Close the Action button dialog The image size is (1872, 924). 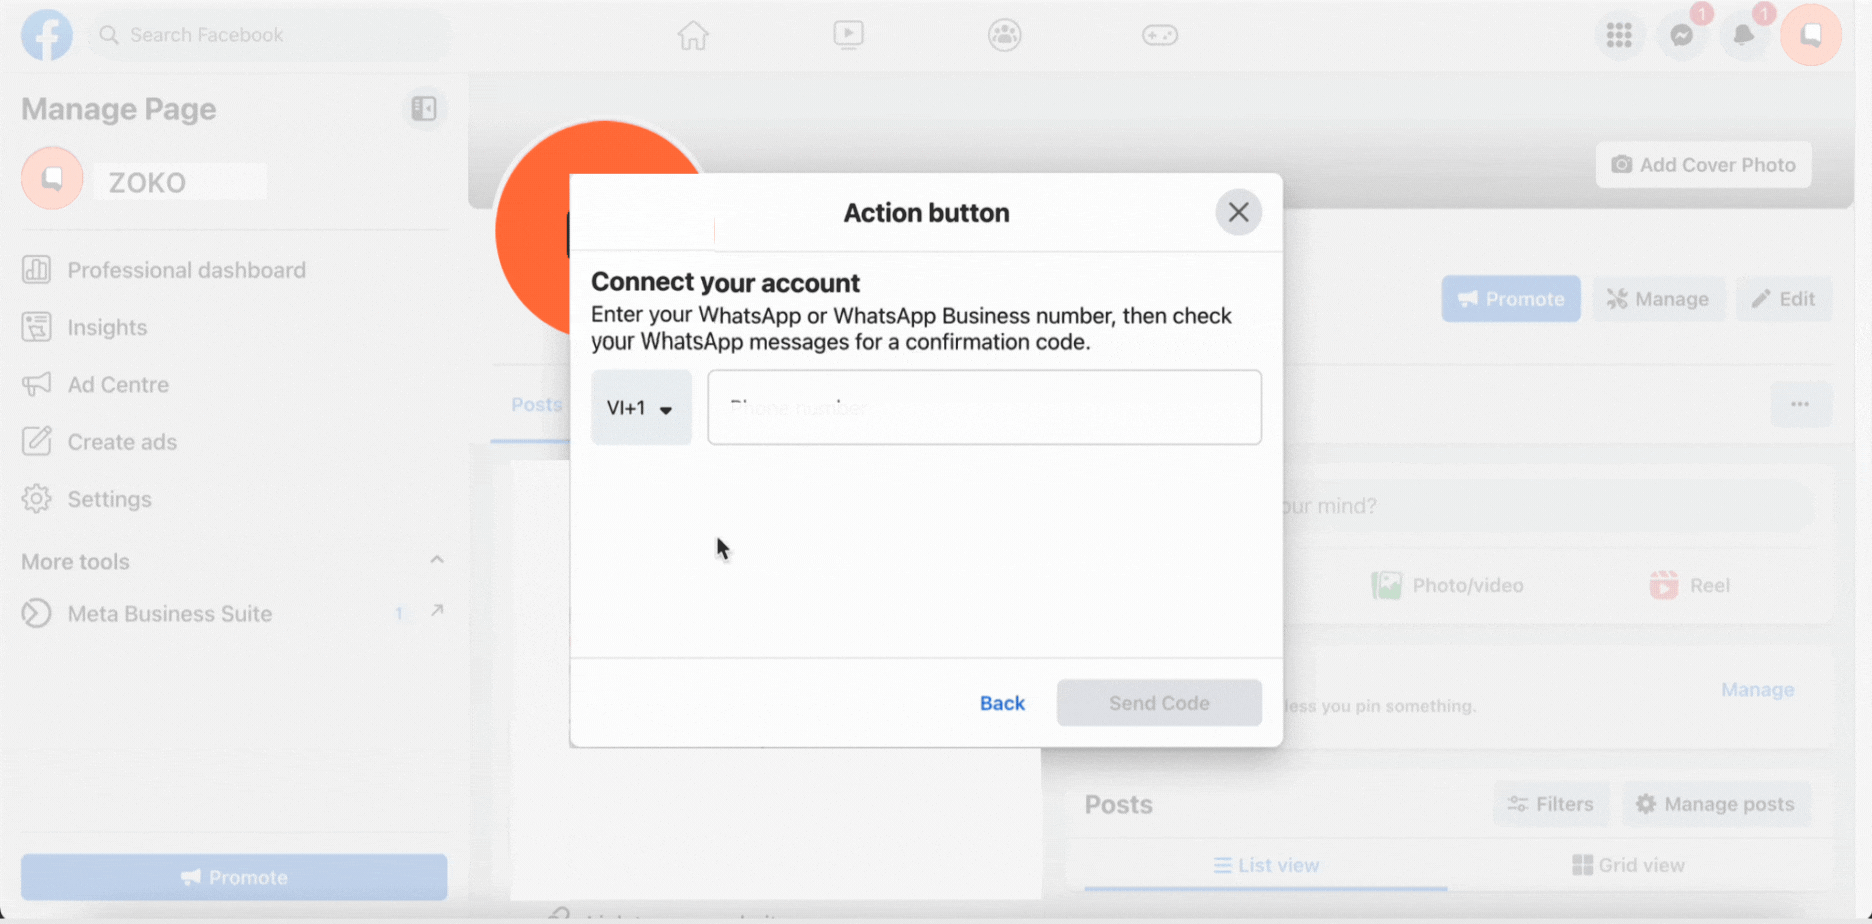point(1238,212)
